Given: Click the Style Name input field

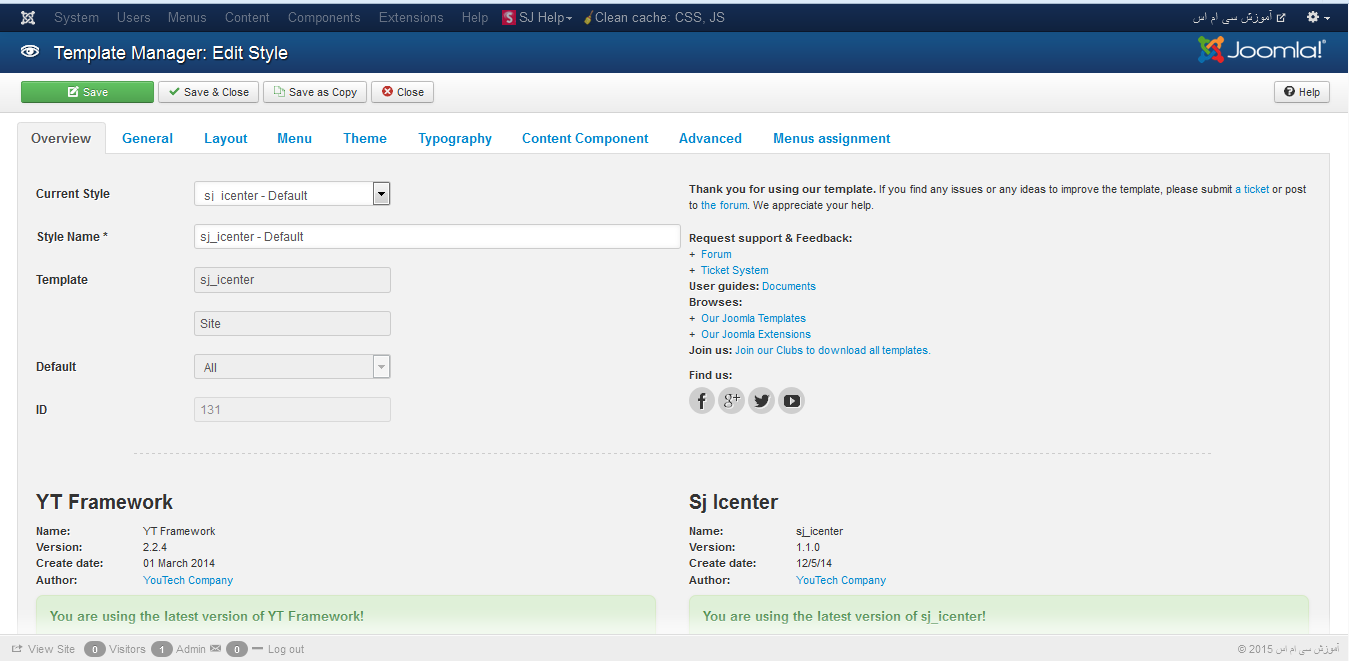Looking at the screenshot, I should pos(437,237).
